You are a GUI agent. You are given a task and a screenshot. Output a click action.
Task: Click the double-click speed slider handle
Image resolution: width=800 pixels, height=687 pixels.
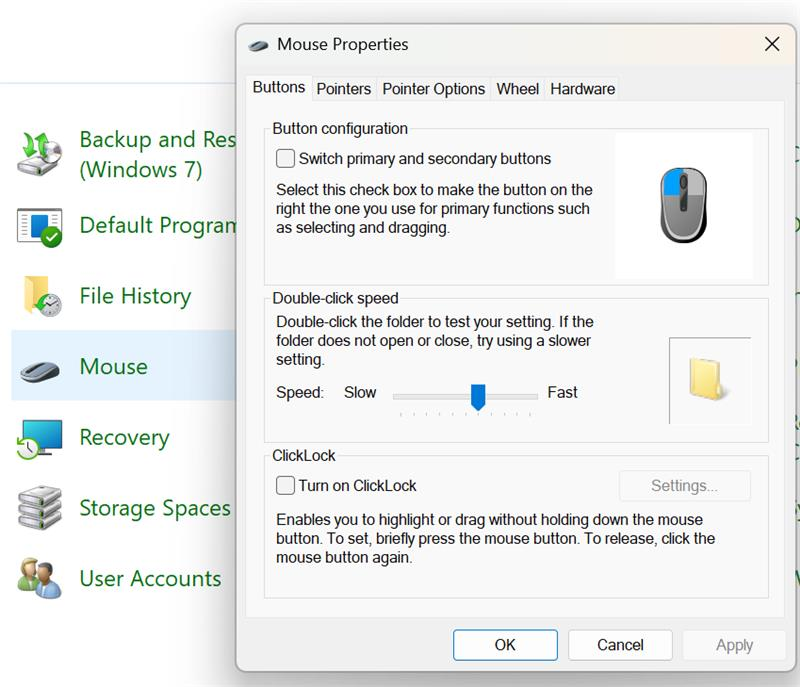478,397
